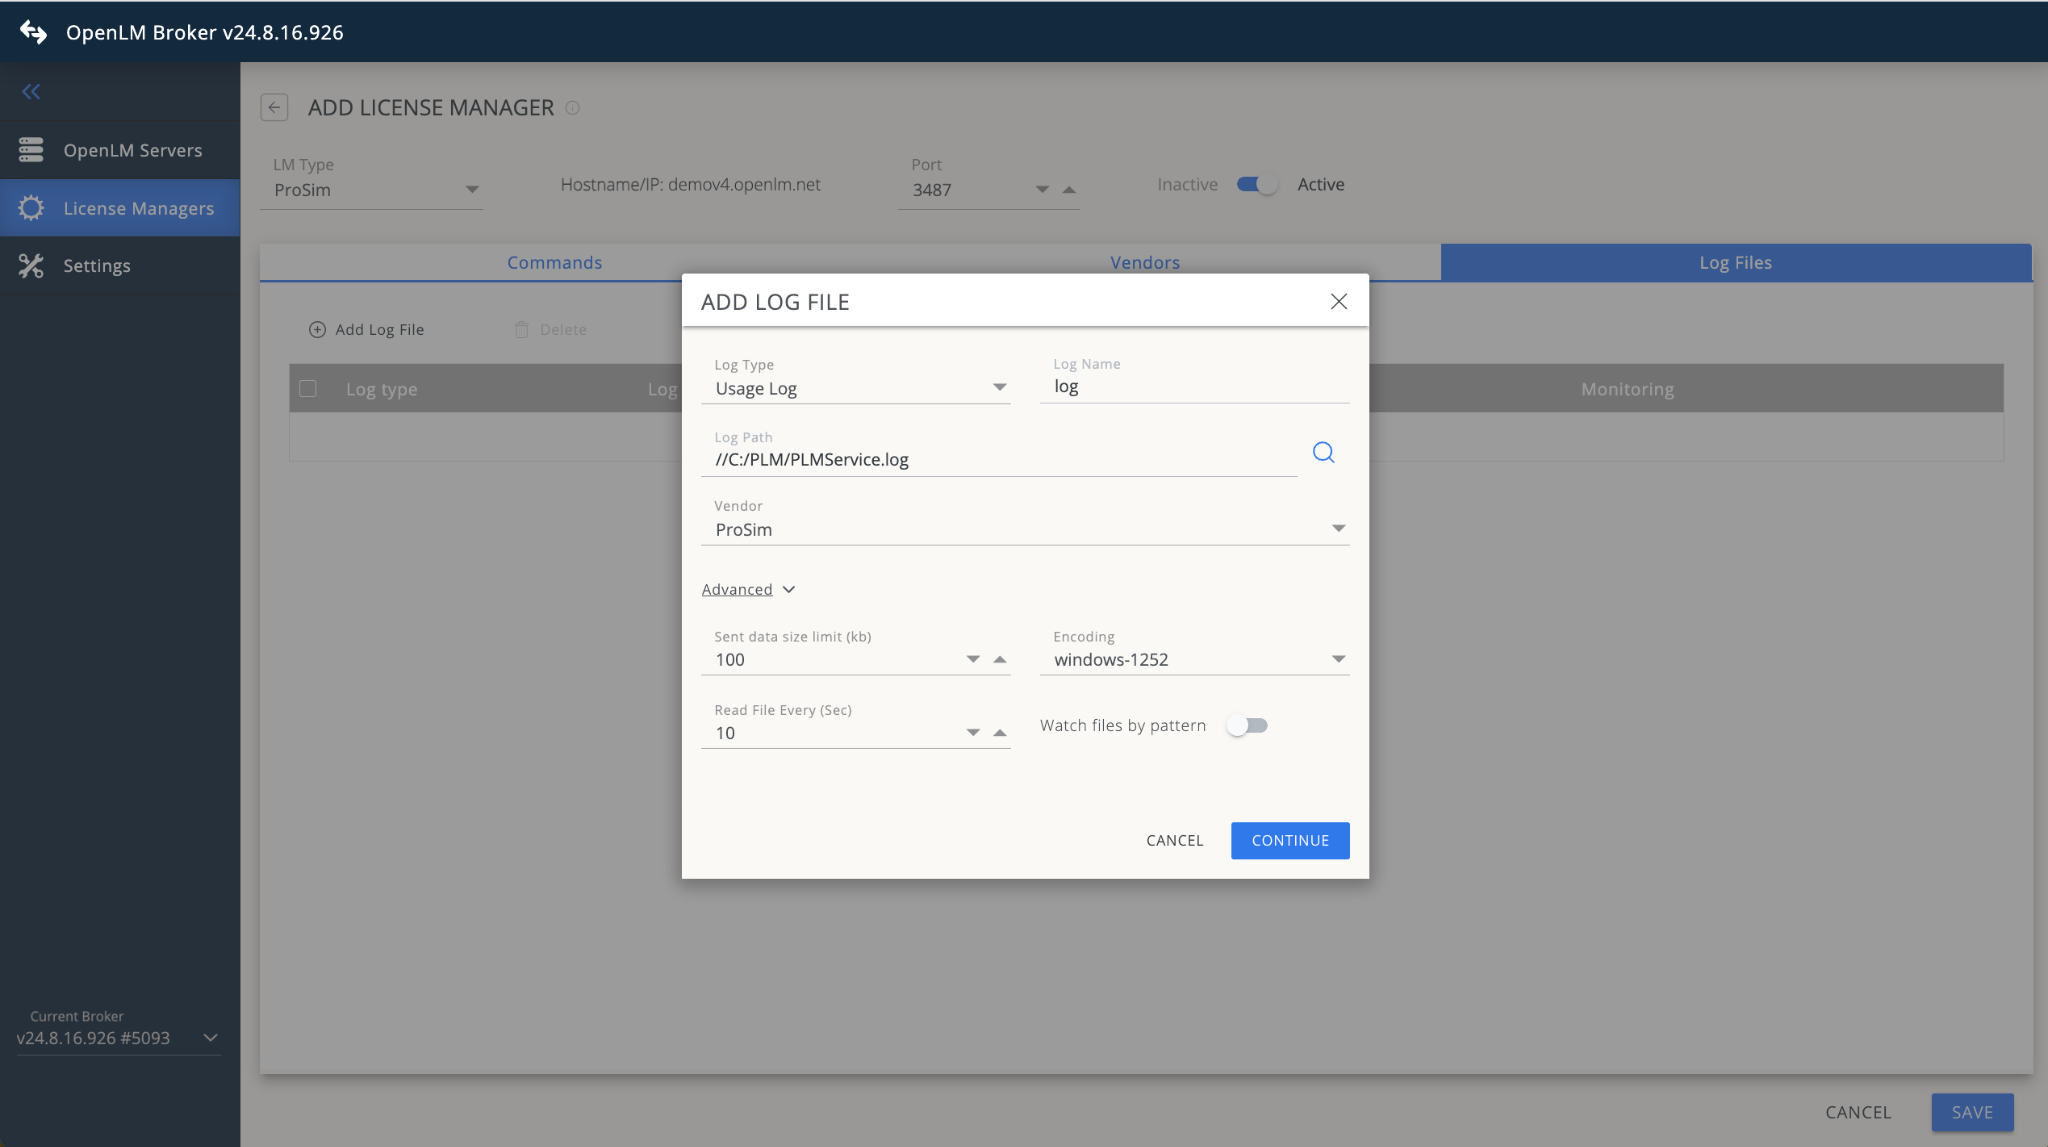Click the Log Path input field

coord(998,460)
